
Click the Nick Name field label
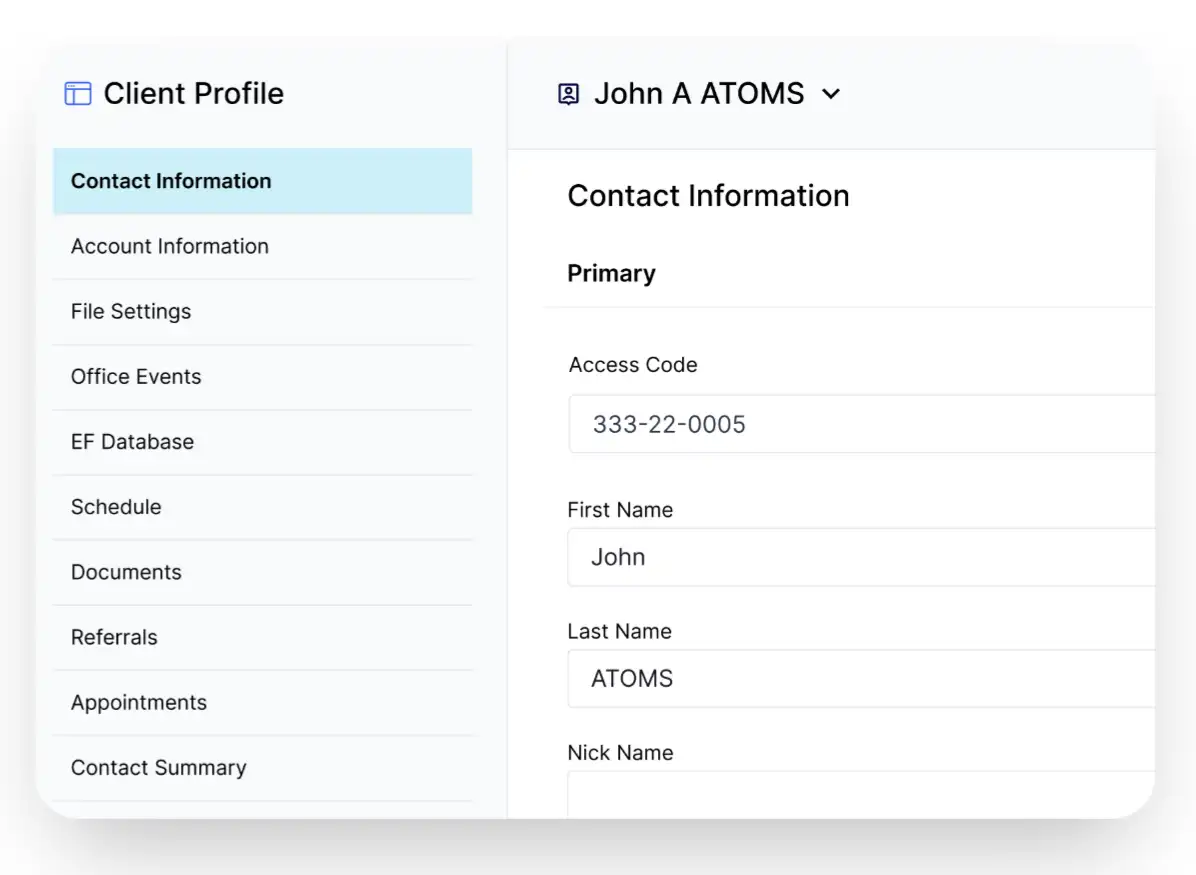[x=620, y=753]
